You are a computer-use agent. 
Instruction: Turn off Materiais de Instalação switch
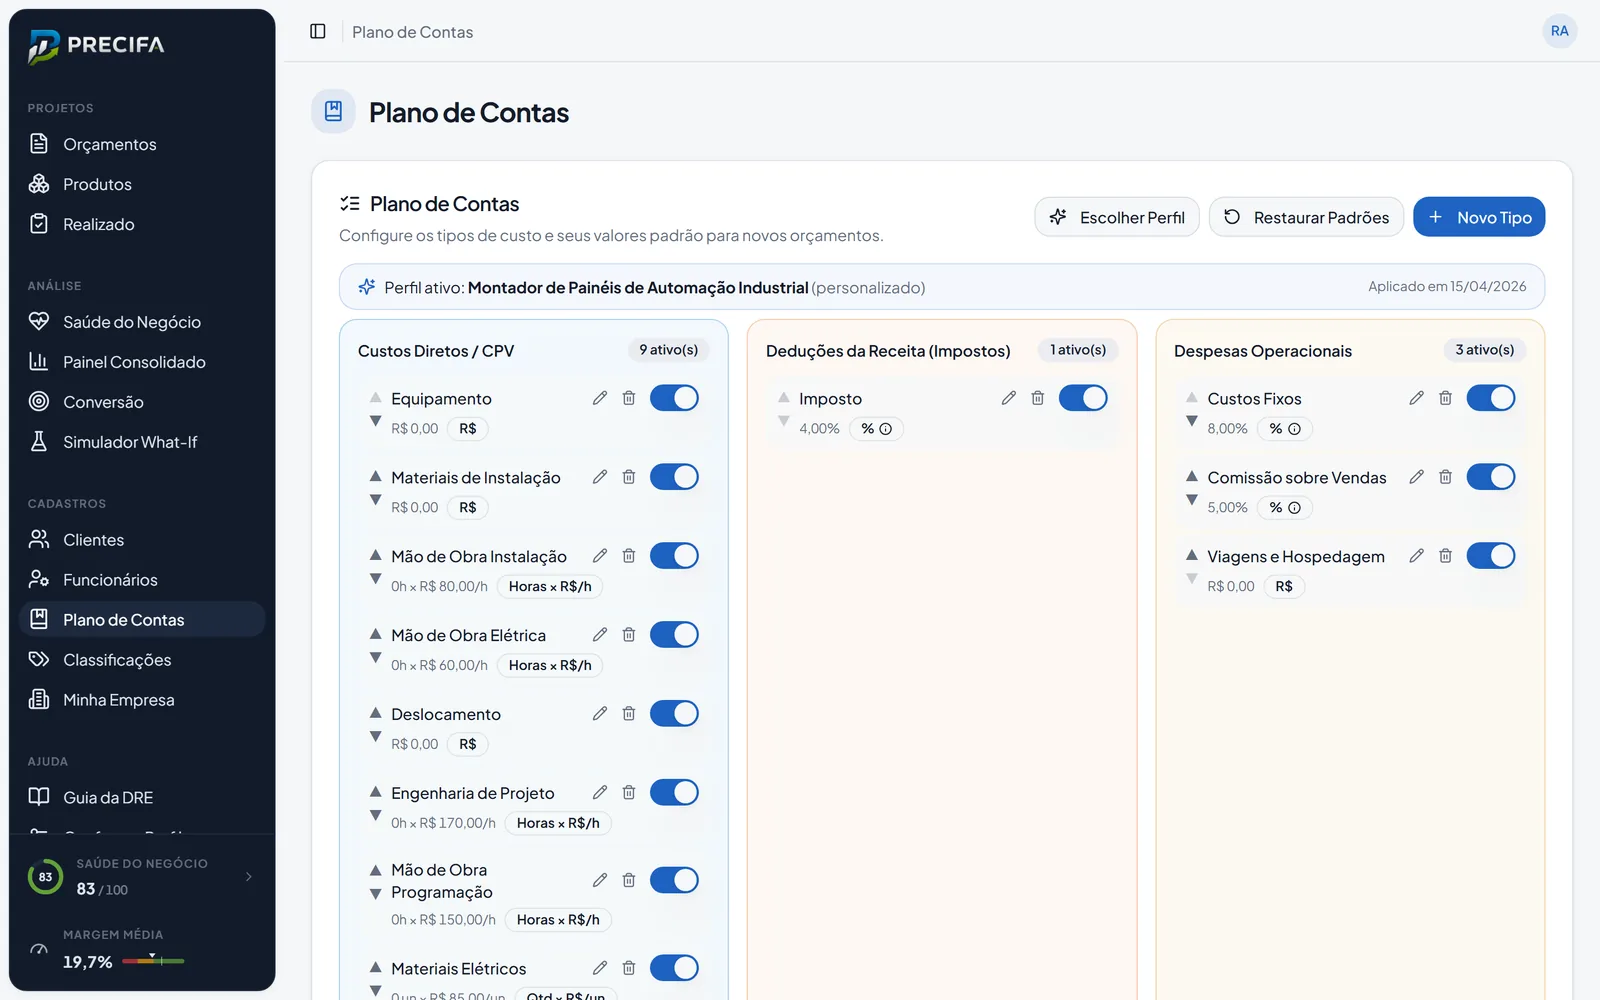[674, 477]
